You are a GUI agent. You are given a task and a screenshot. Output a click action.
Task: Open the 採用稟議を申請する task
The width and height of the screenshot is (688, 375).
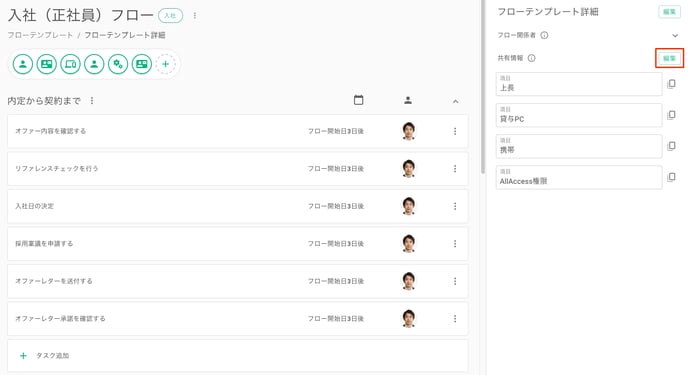(x=238, y=244)
